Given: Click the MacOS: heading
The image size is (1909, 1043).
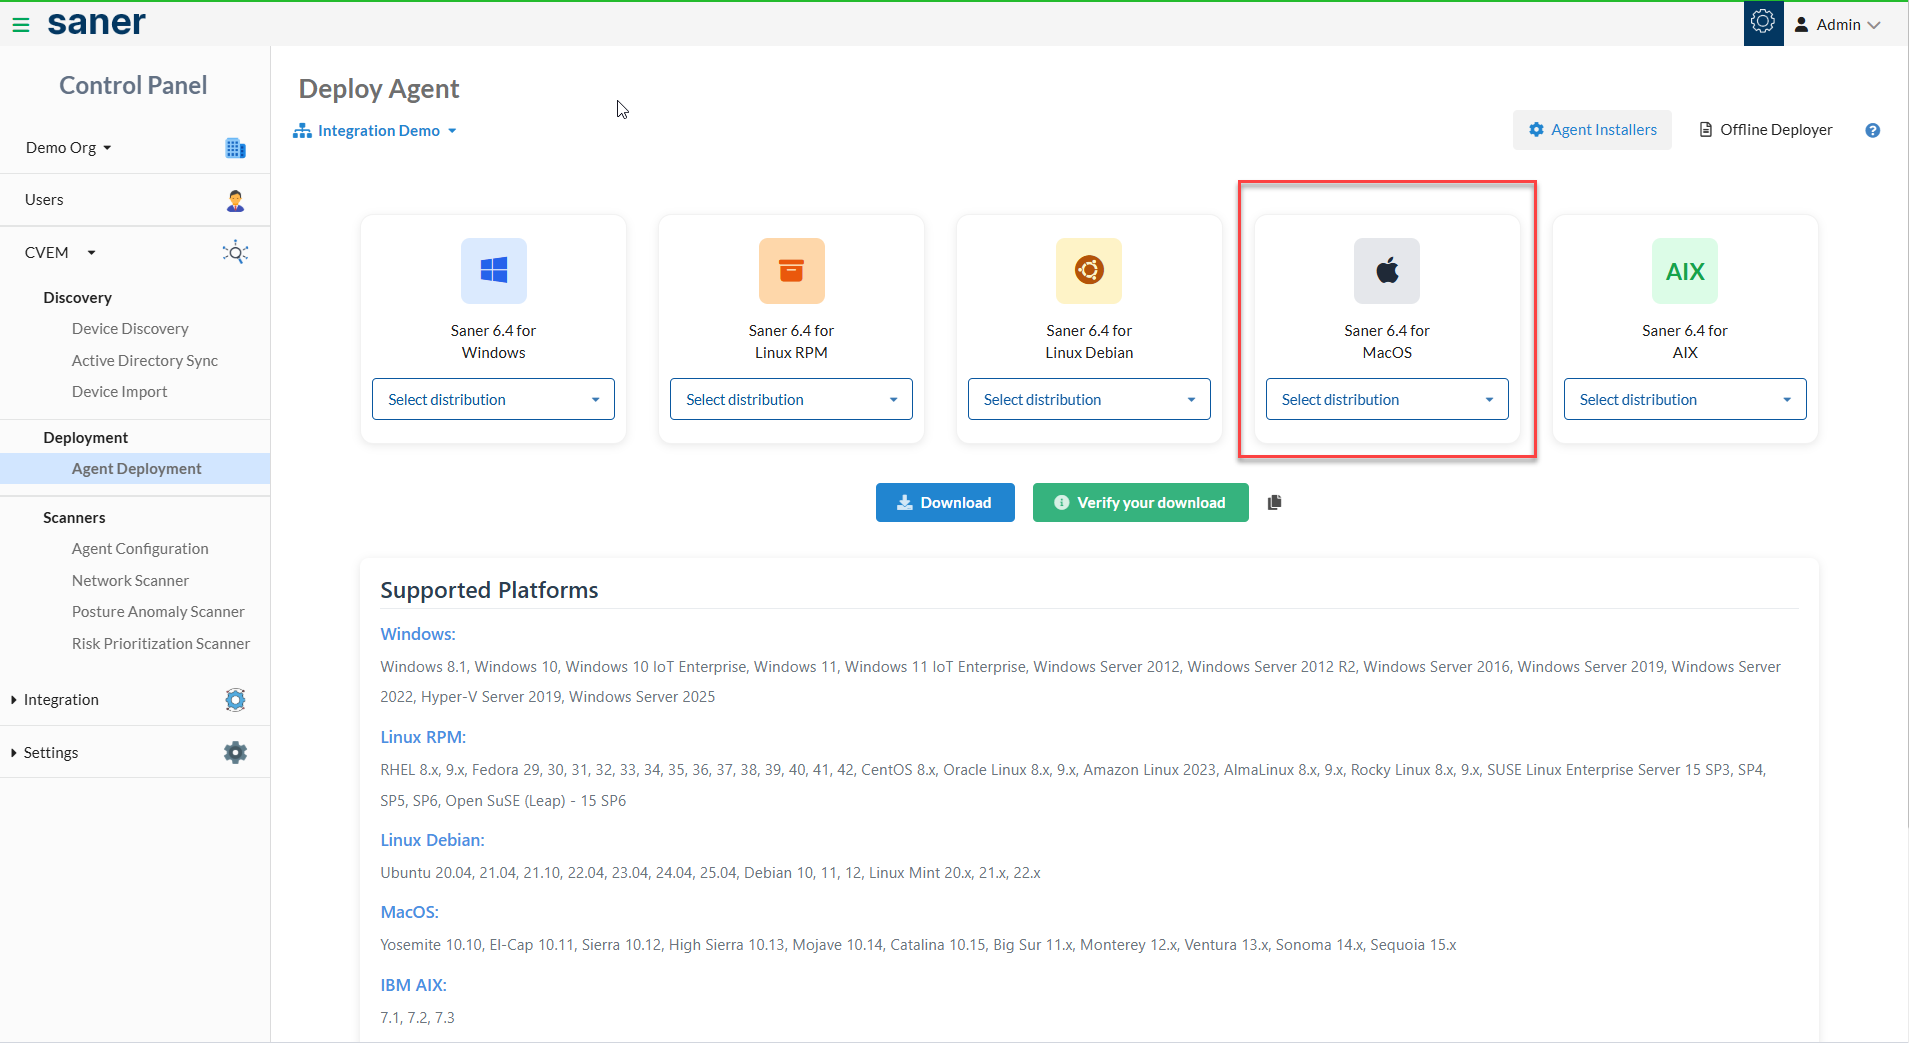Looking at the screenshot, I should pos(409,912).
